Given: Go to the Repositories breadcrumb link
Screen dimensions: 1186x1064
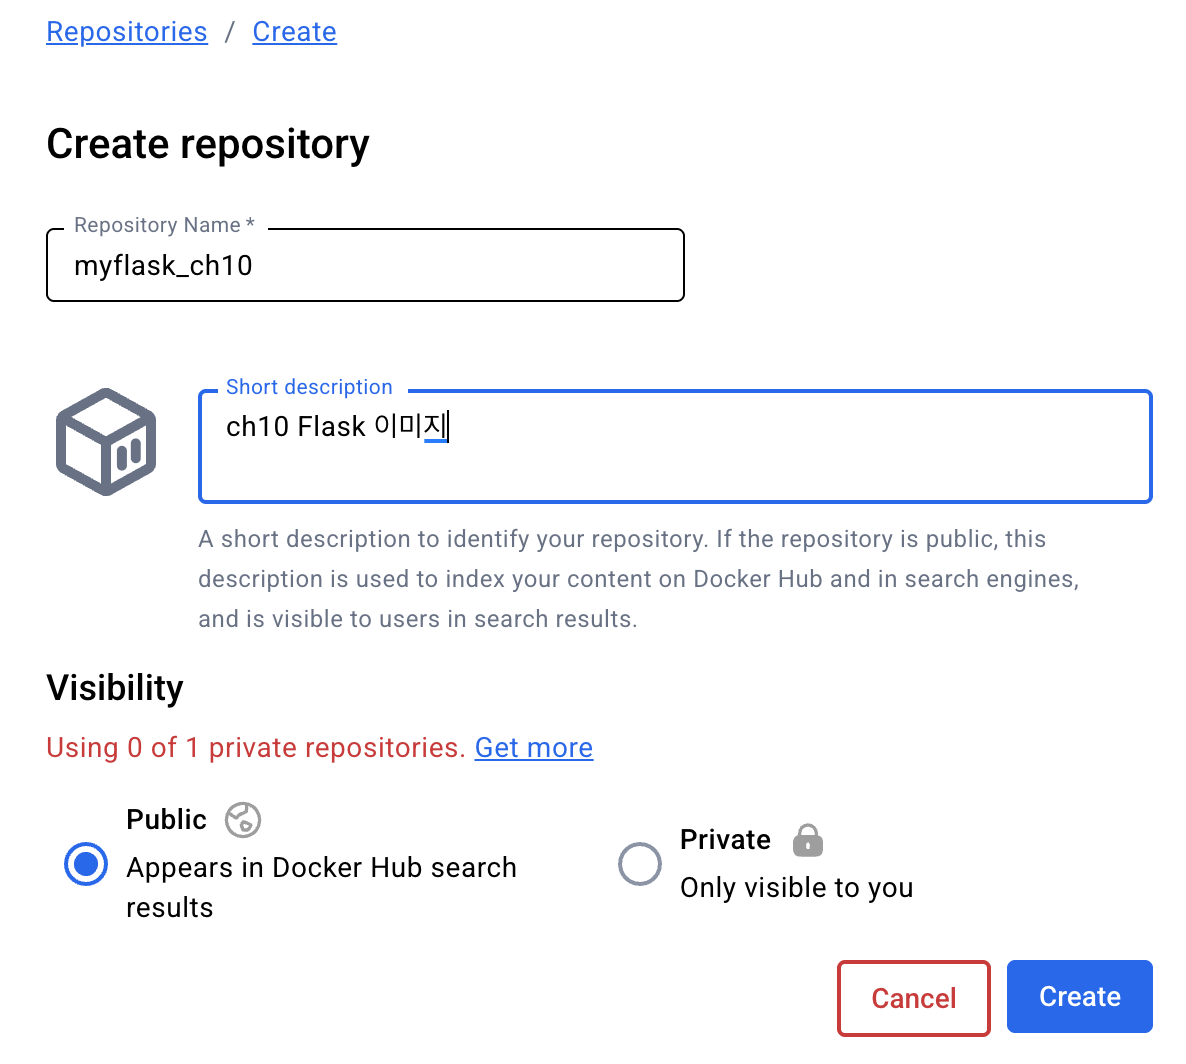Looking at the screenshot, I should pos(127,32).
